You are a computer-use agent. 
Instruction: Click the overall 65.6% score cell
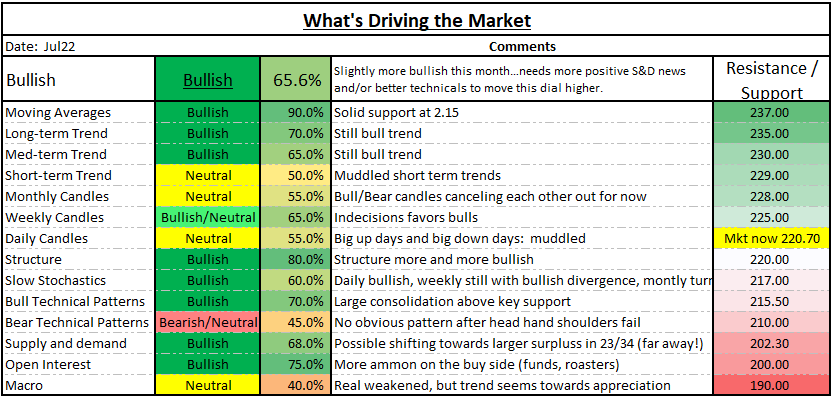point(295,79)
